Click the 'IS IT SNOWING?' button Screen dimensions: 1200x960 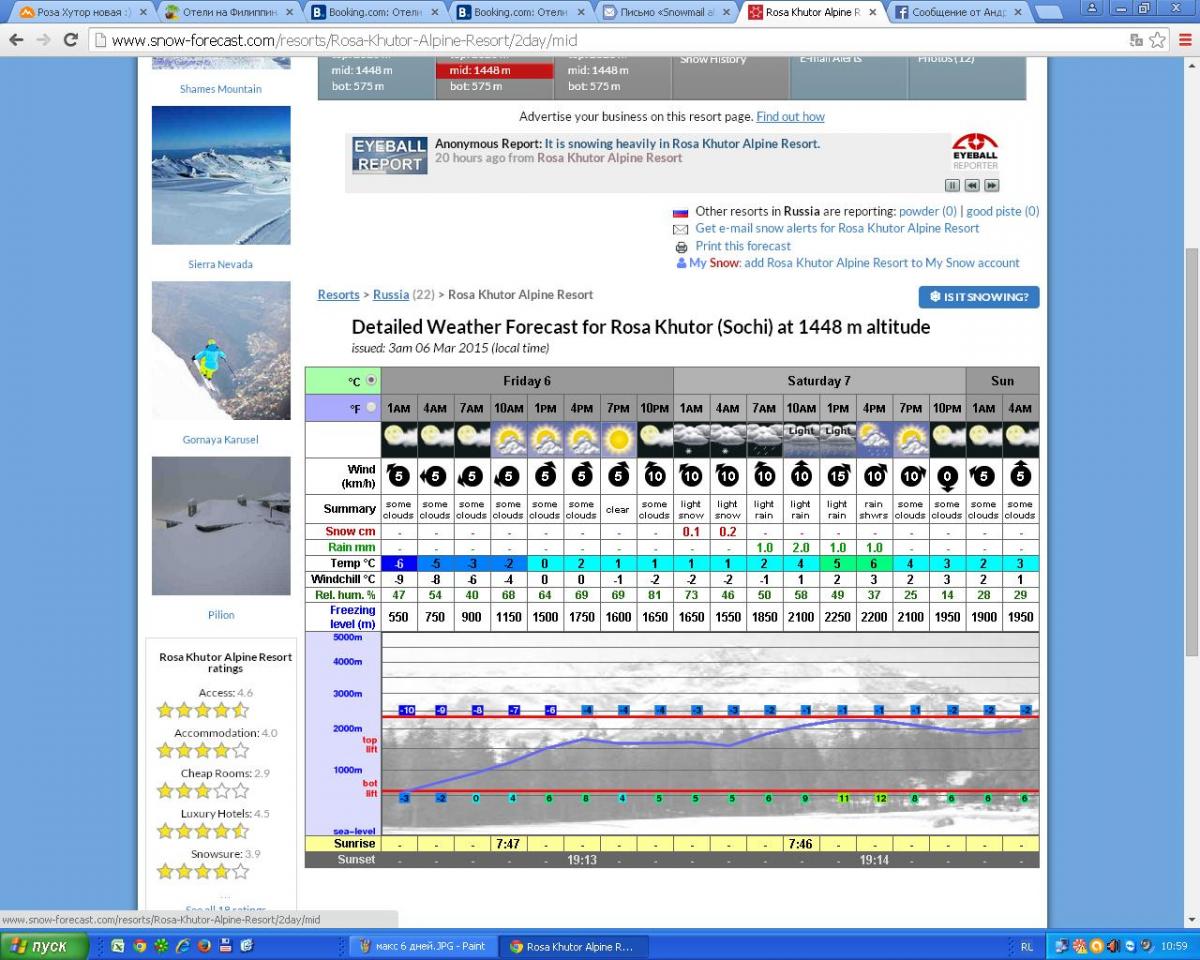click(x=979, y=297)
